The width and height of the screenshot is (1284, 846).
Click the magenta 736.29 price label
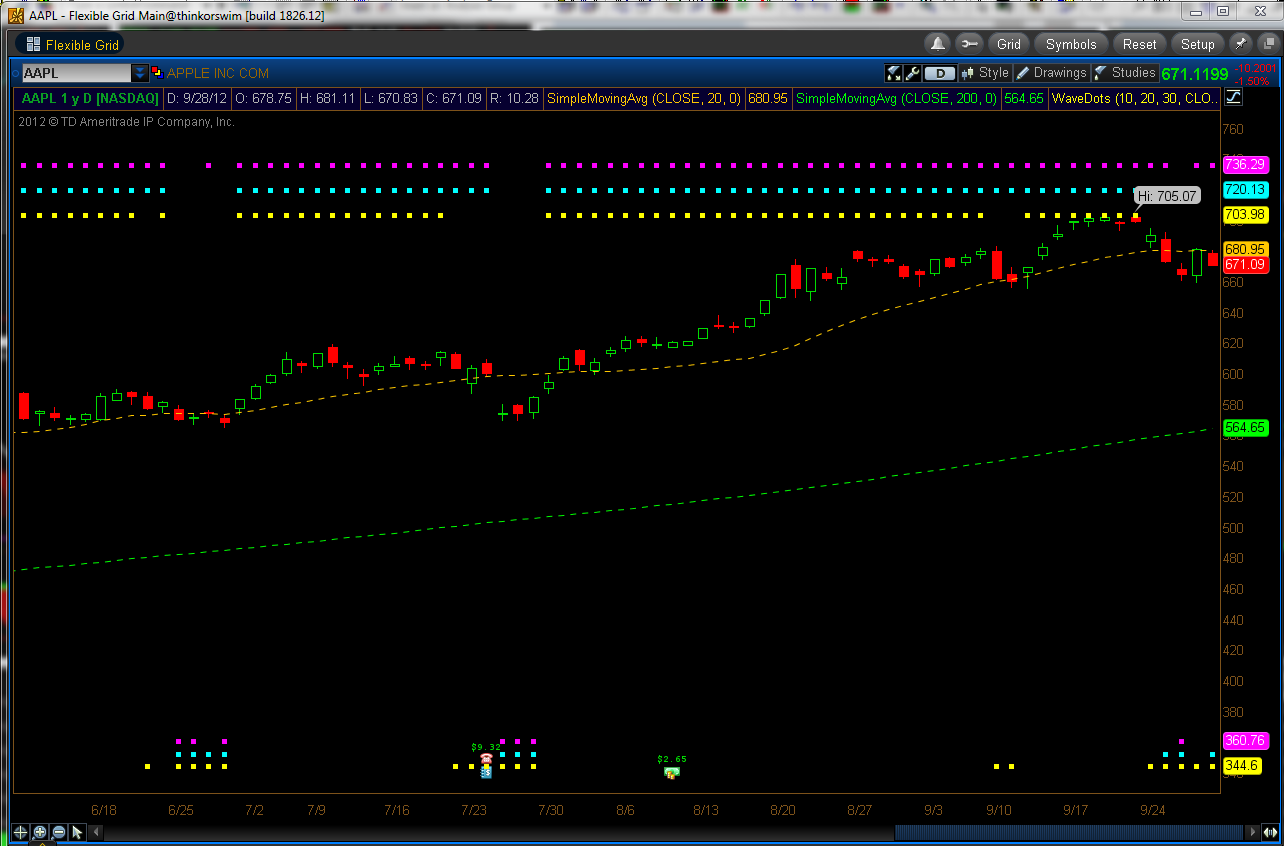pyautogui.click(x=1245, y=164)
